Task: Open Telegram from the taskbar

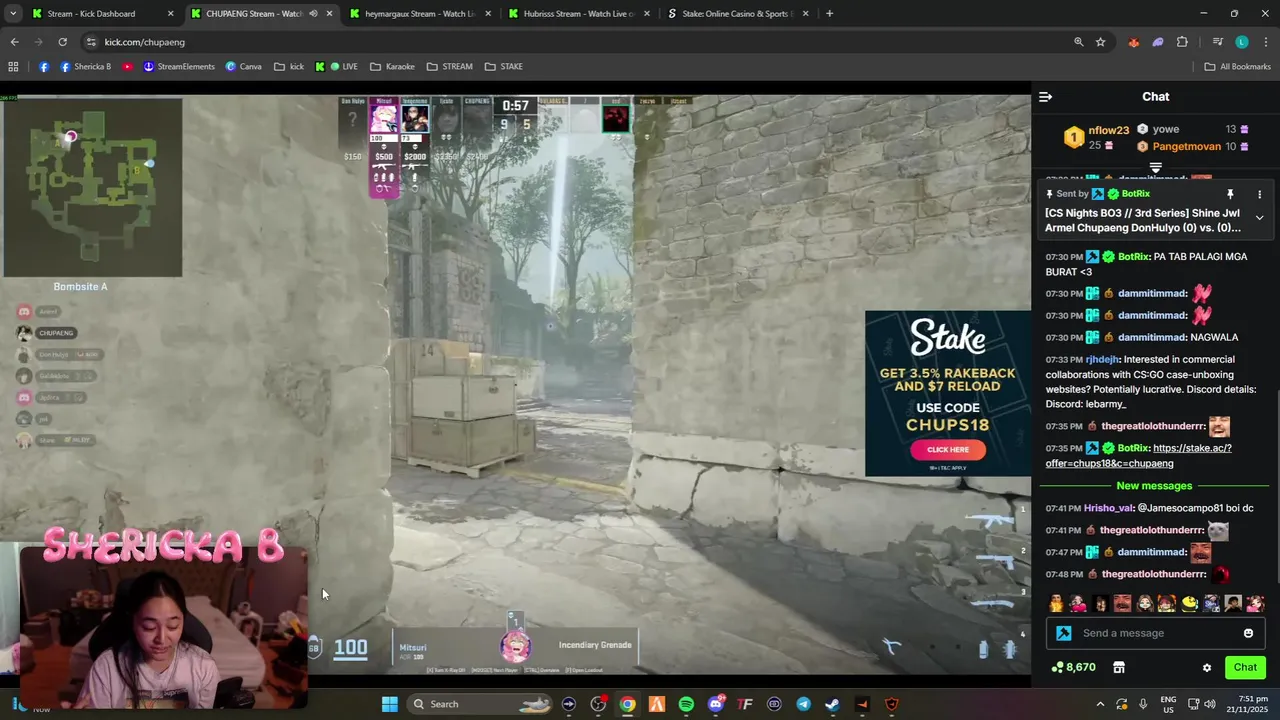Action: click(803, 704)
